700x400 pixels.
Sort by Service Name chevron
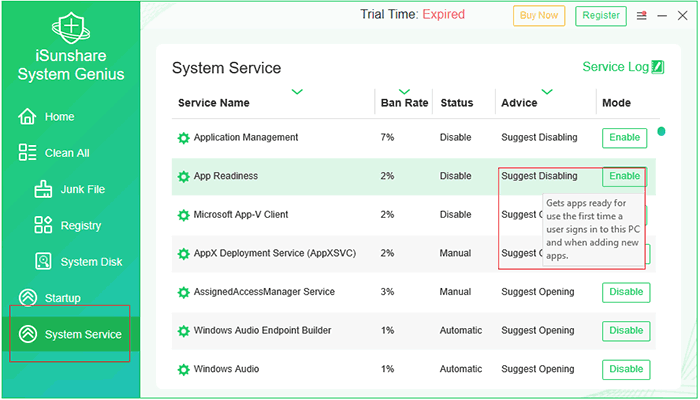(297, 92)
